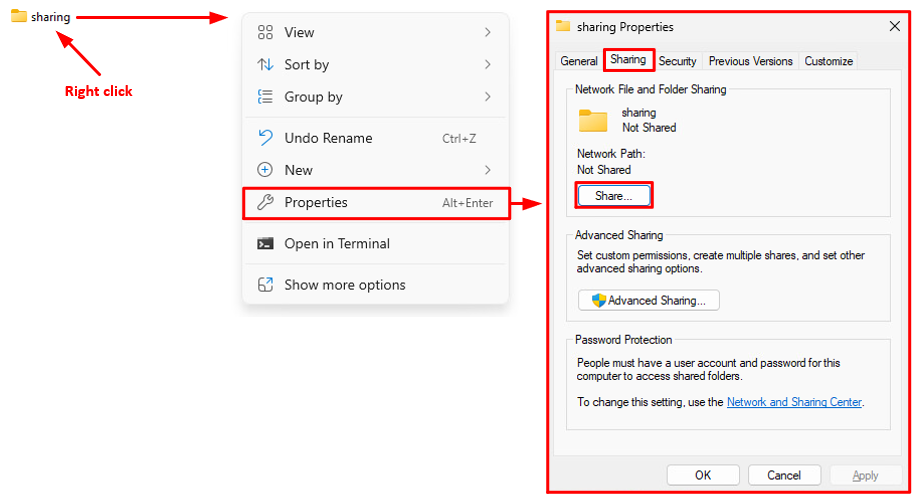This screenshot has width=917, height=499.
Task: Click the 'Ctrl+Z' shortcut text
Action: coord(459,139)
